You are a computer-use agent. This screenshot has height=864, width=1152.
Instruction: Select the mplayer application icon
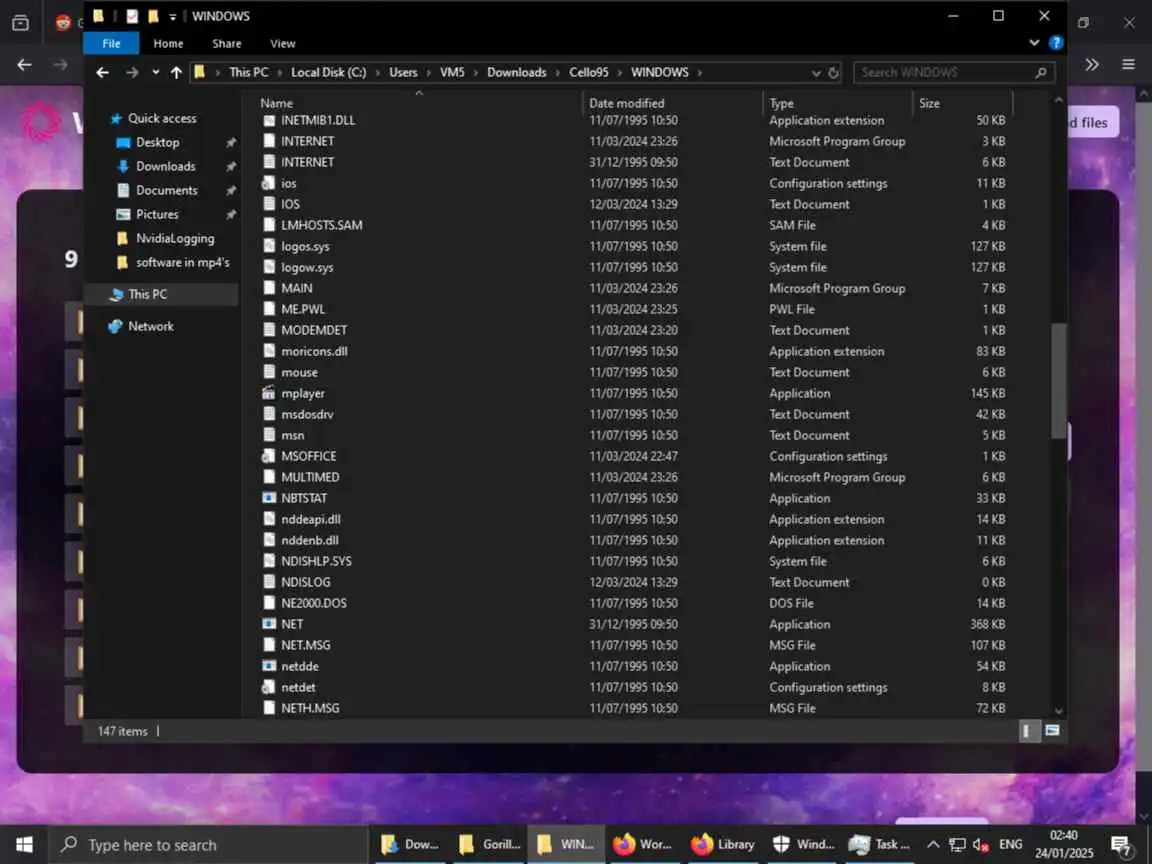(269, 393)
